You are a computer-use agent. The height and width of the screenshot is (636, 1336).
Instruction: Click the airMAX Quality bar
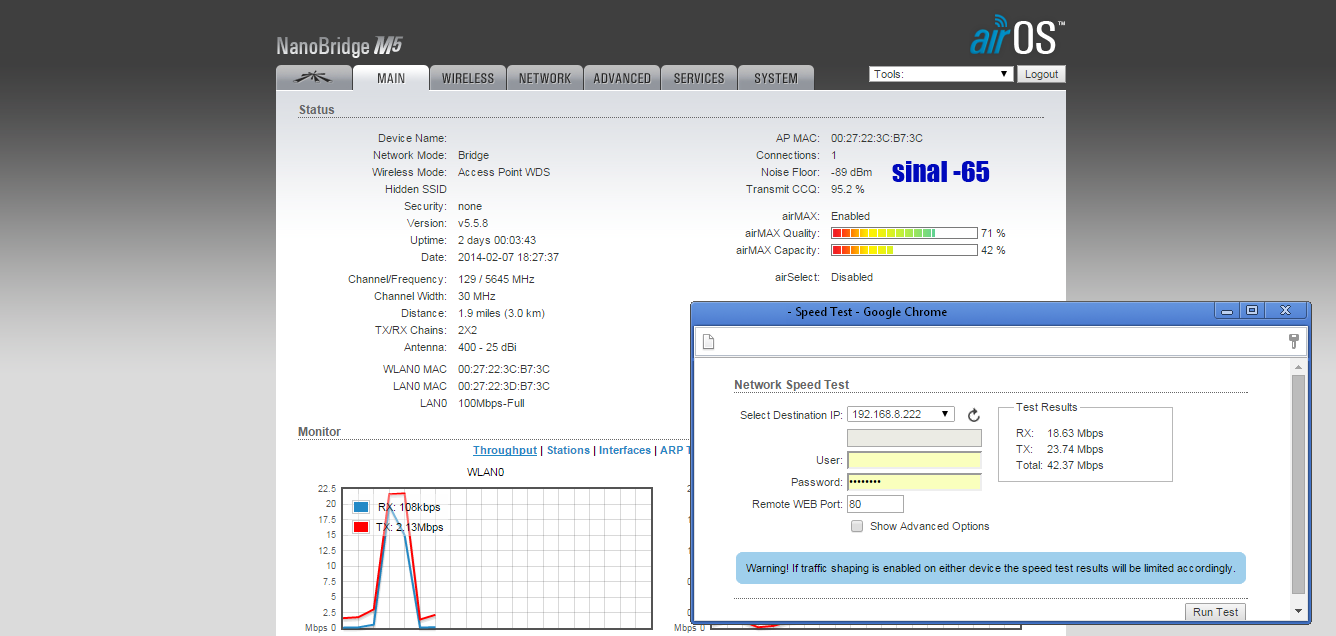(904, 233)
